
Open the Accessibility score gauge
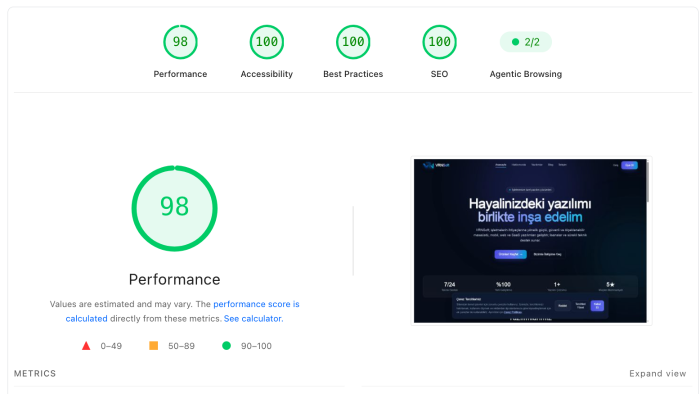click(267, 42)
